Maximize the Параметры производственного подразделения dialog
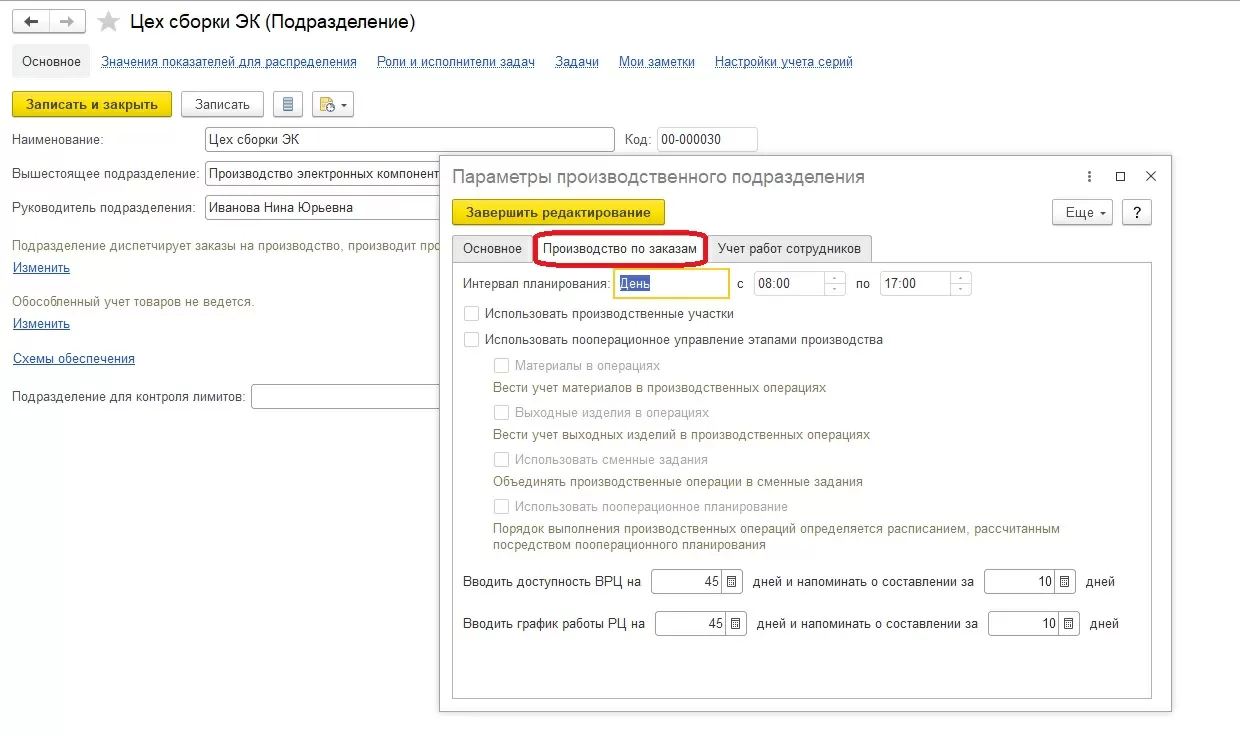 [1120, 176]
